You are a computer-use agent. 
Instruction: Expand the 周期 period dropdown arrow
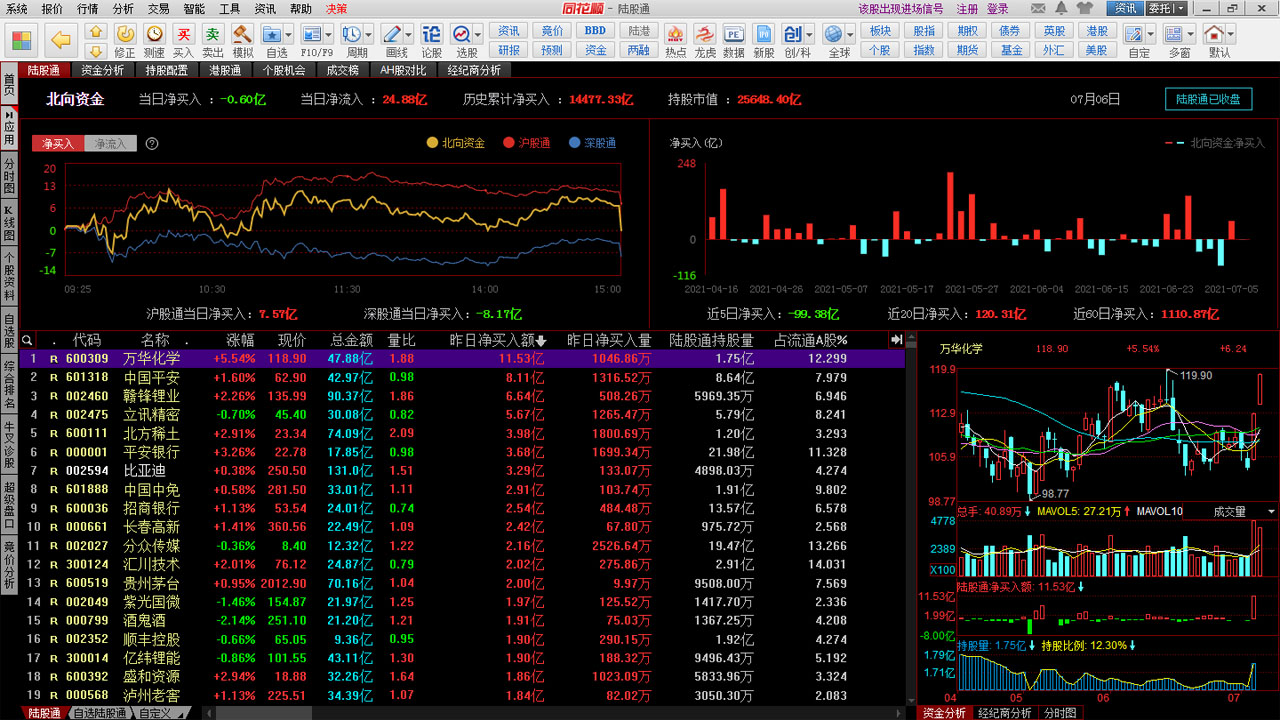[x=369, y=34]
